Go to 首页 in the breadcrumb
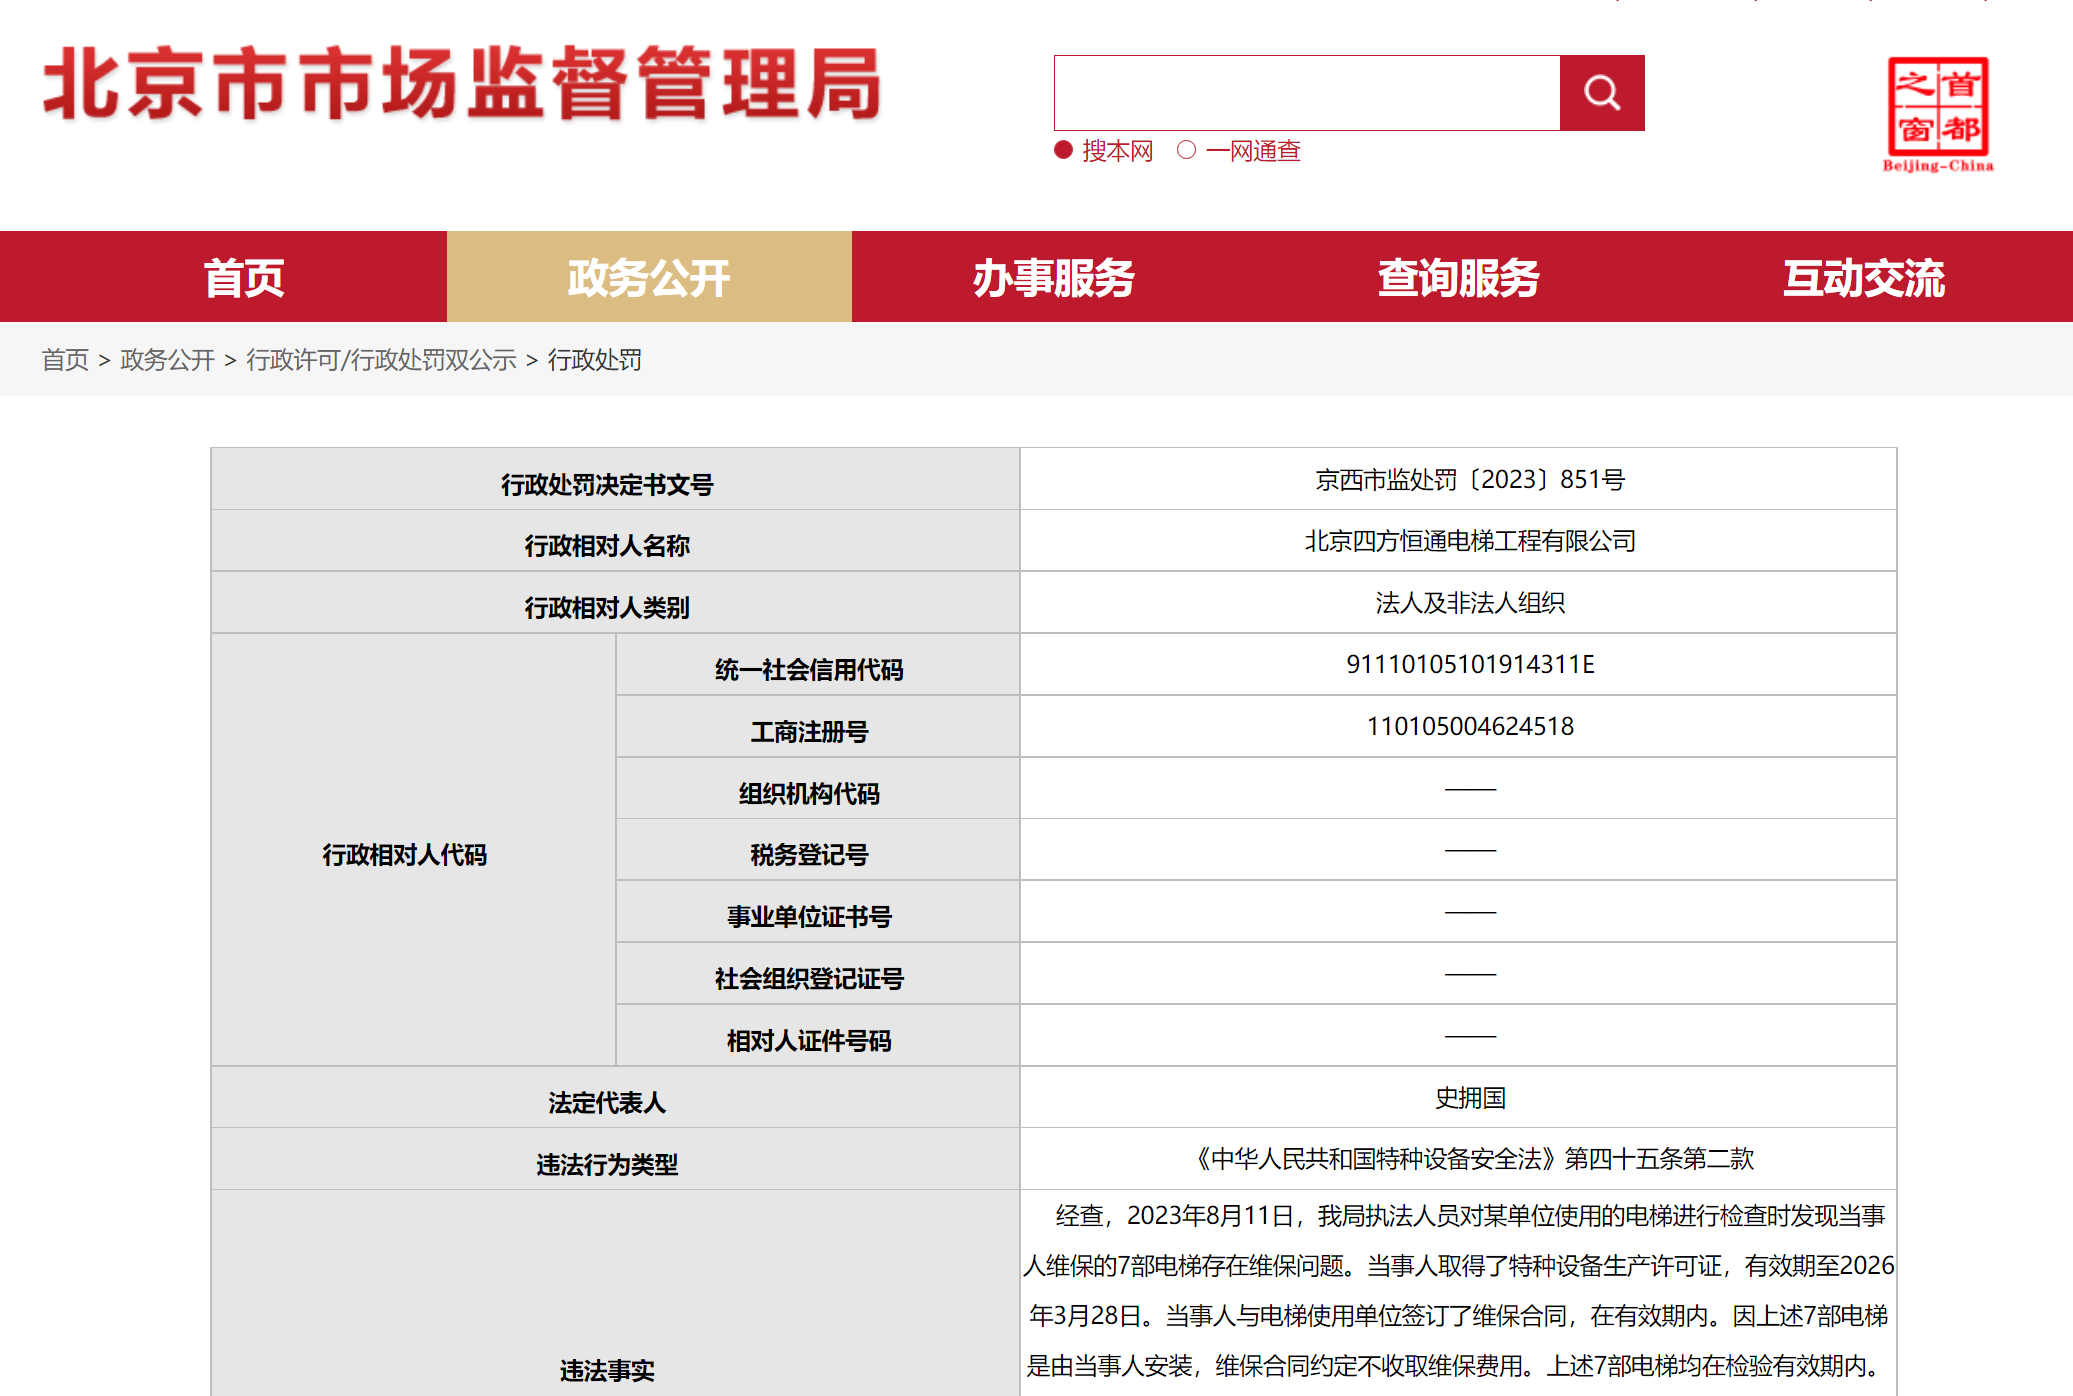 65,360
